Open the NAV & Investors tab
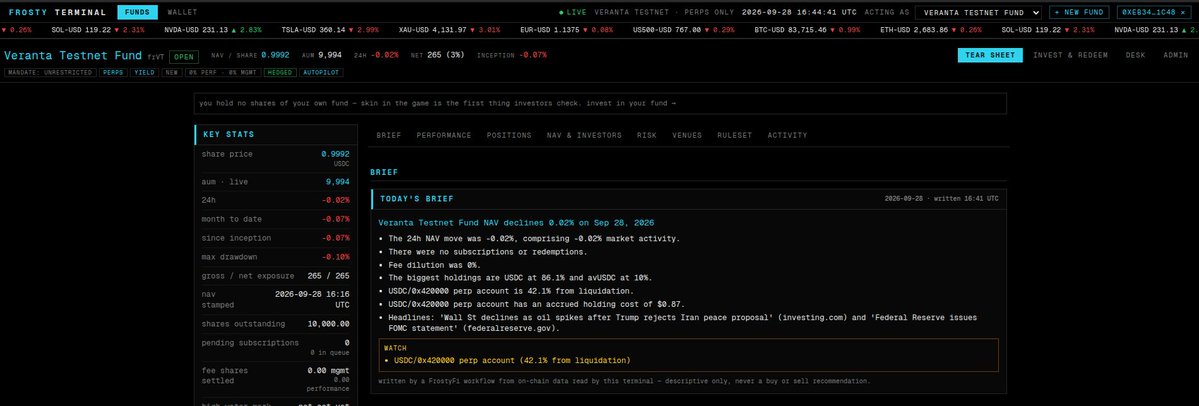 (x=584, y=135)
